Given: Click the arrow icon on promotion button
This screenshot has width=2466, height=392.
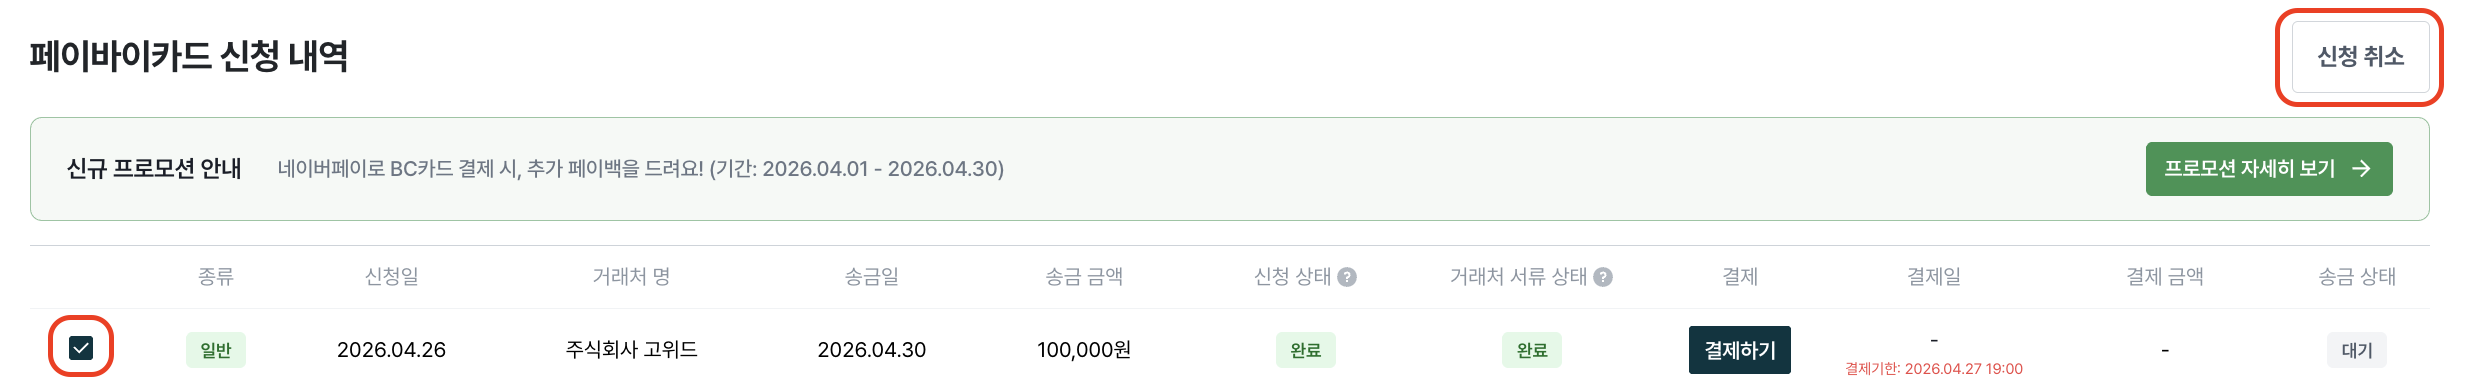Looking at the screenshot, I should tap(2361, 169).
